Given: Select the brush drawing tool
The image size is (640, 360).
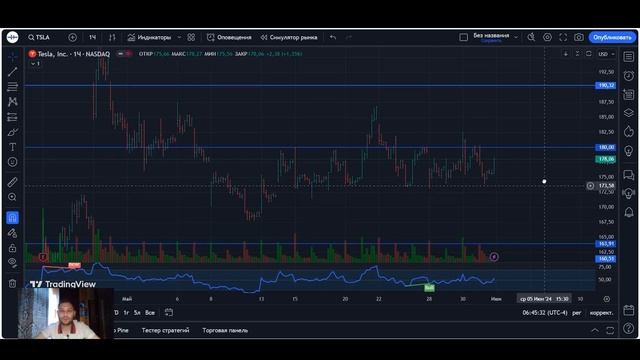Looking at the screenshot, I should tap(13, 132).
